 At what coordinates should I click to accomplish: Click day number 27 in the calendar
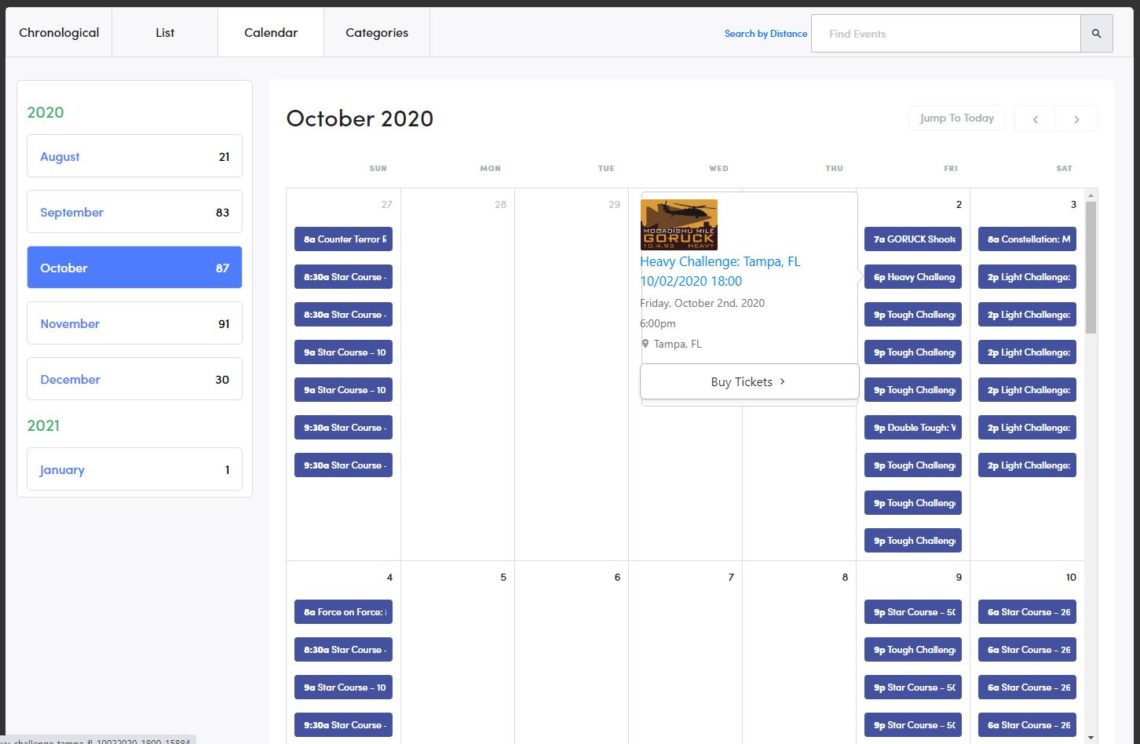tap(387, 204)
